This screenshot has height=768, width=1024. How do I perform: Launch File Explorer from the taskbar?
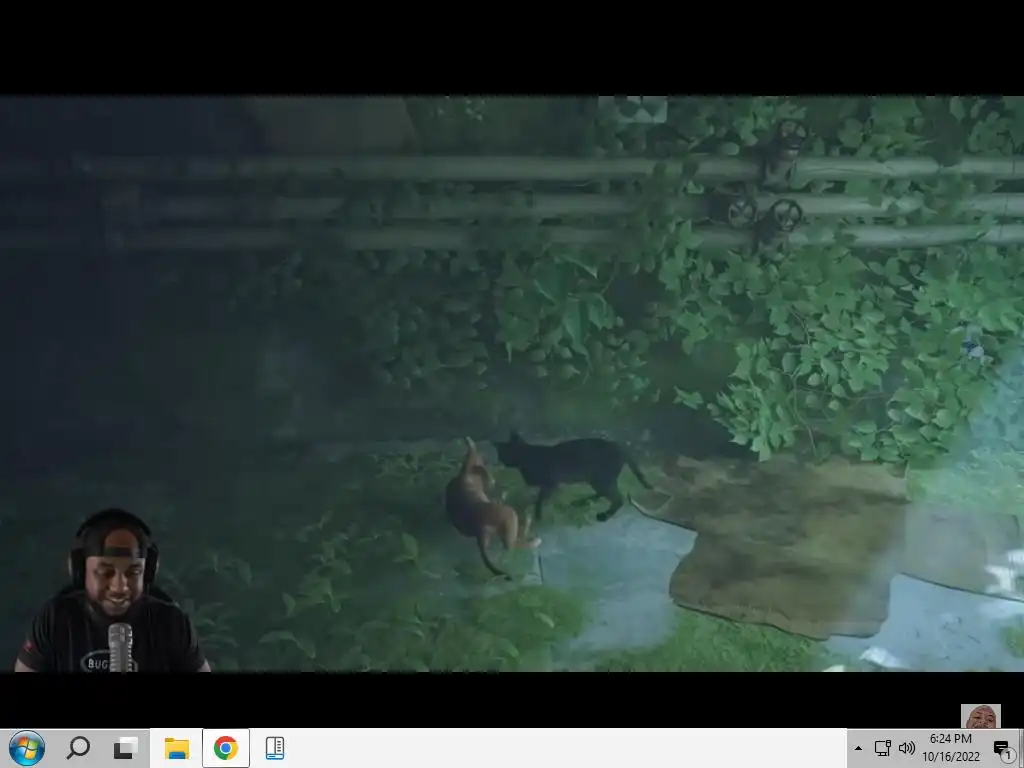click(176, 748)
